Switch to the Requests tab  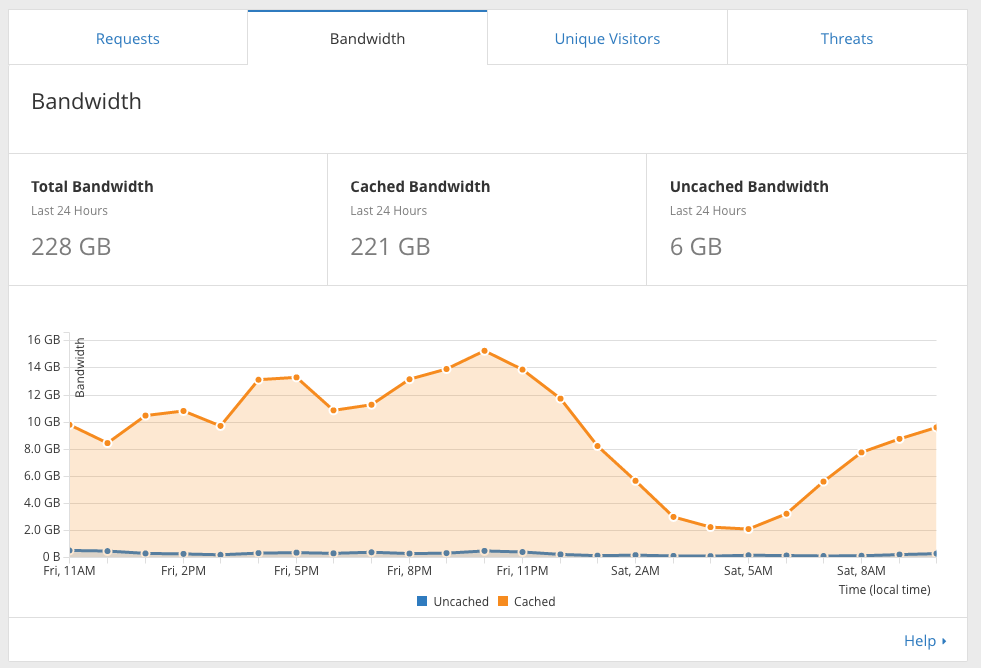click(128, 39)
